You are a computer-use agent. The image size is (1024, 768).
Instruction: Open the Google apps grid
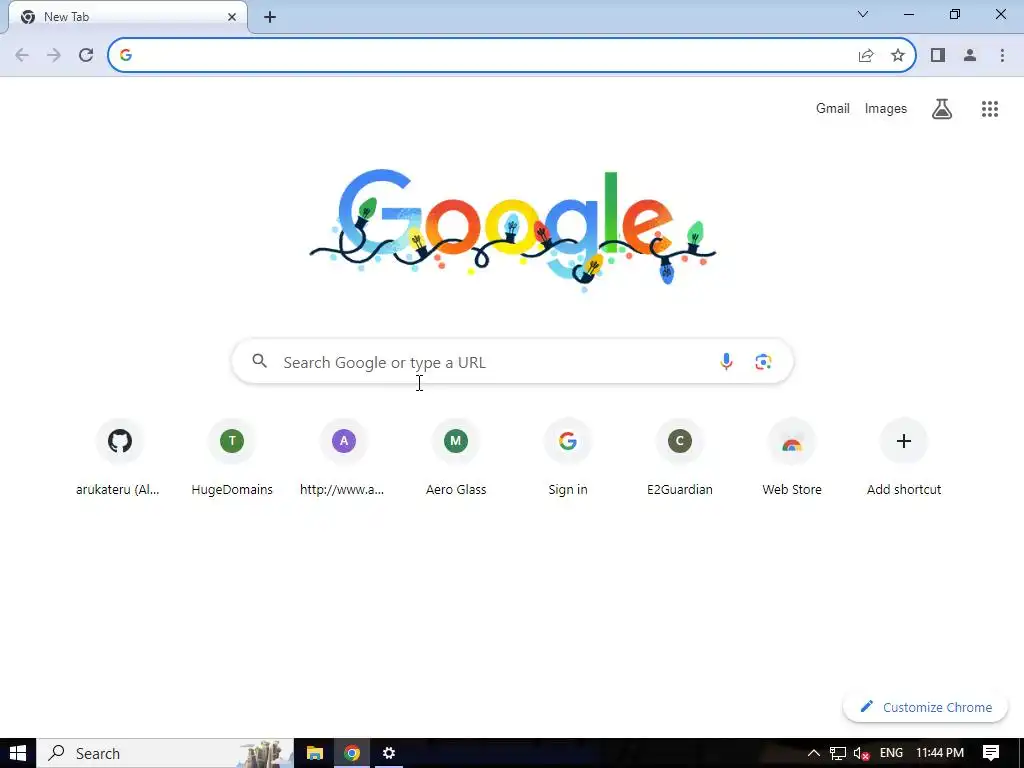pos(990,108)
